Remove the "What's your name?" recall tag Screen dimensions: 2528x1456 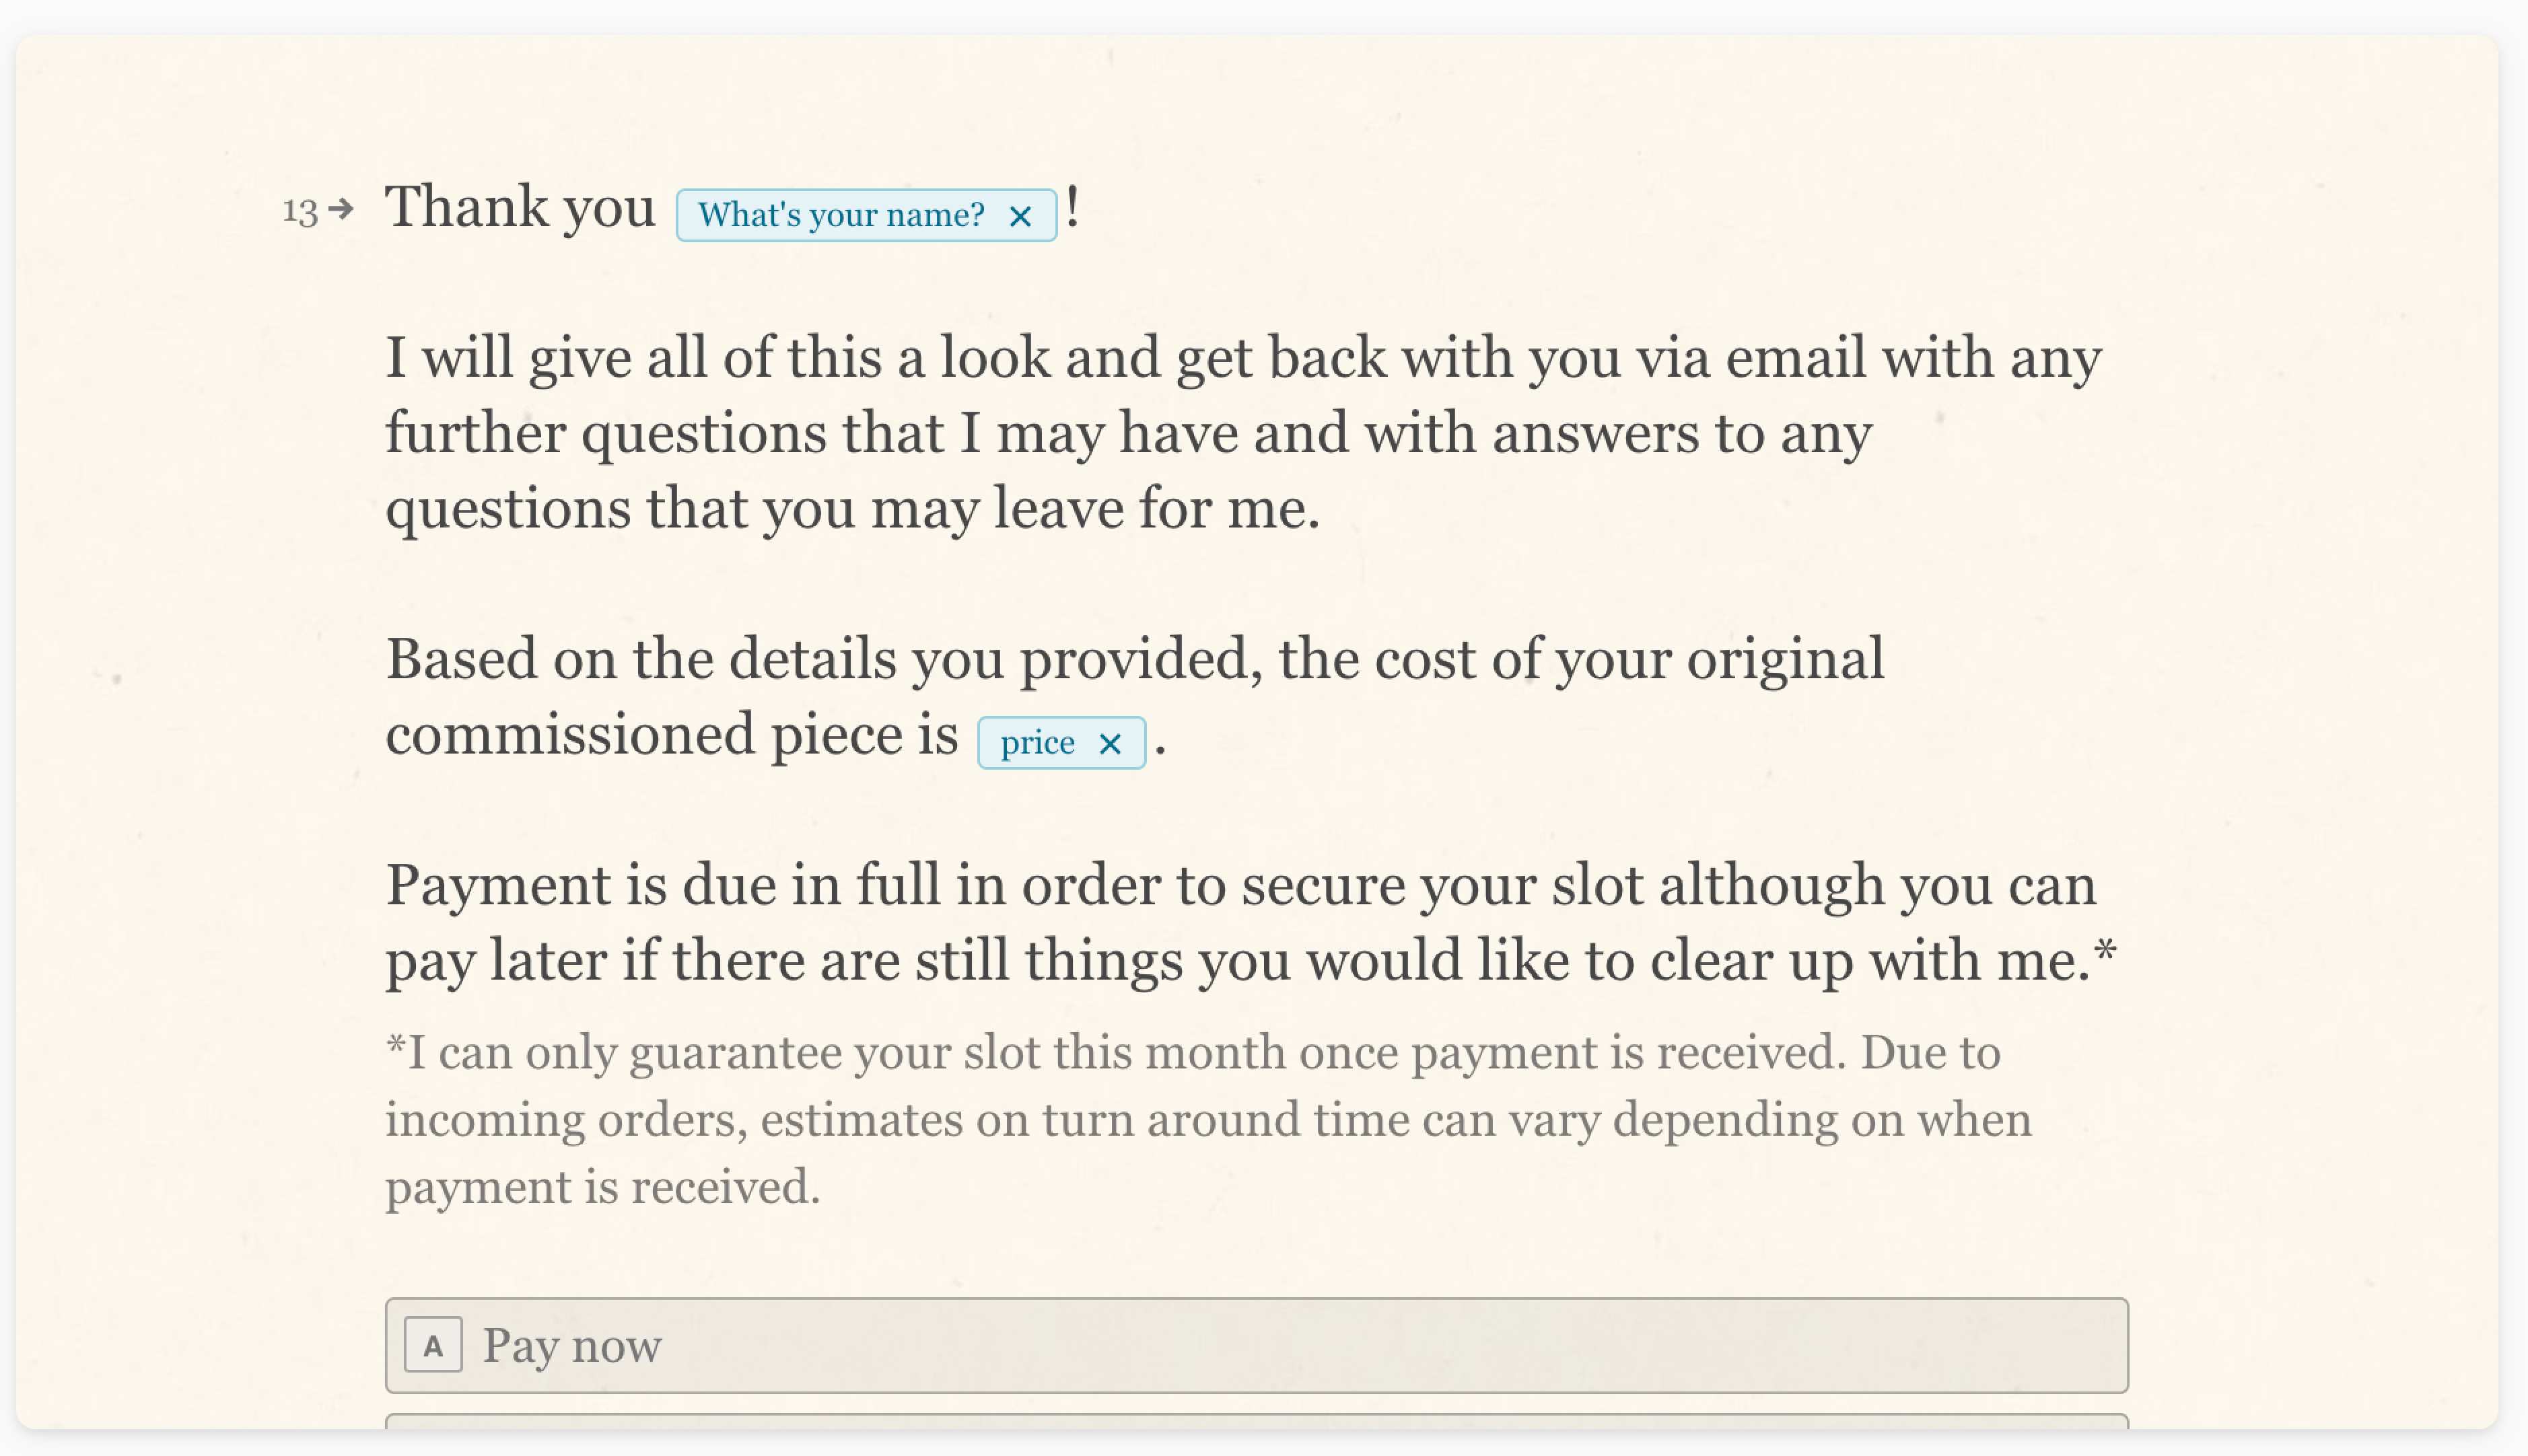click(1020, 216)
